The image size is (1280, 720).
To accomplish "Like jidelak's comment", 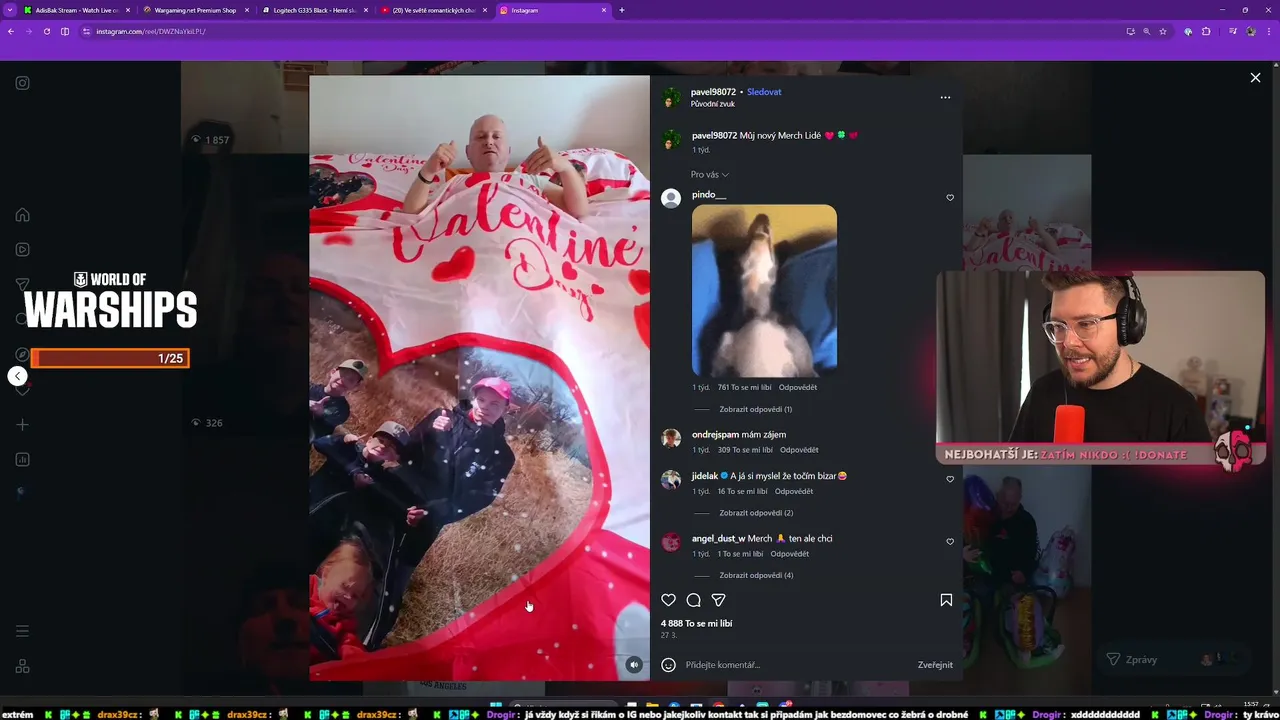I will [x=950, y=479].
